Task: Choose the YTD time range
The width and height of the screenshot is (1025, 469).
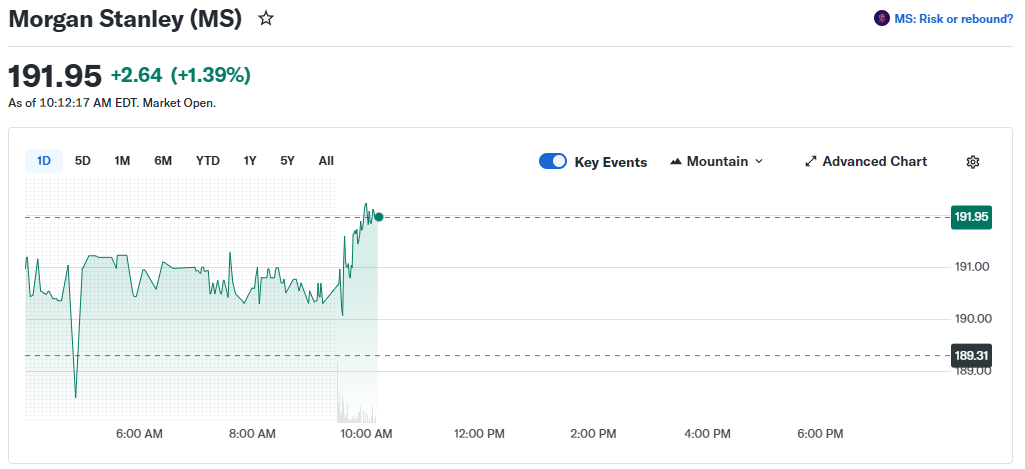Action: pos(208,161)
